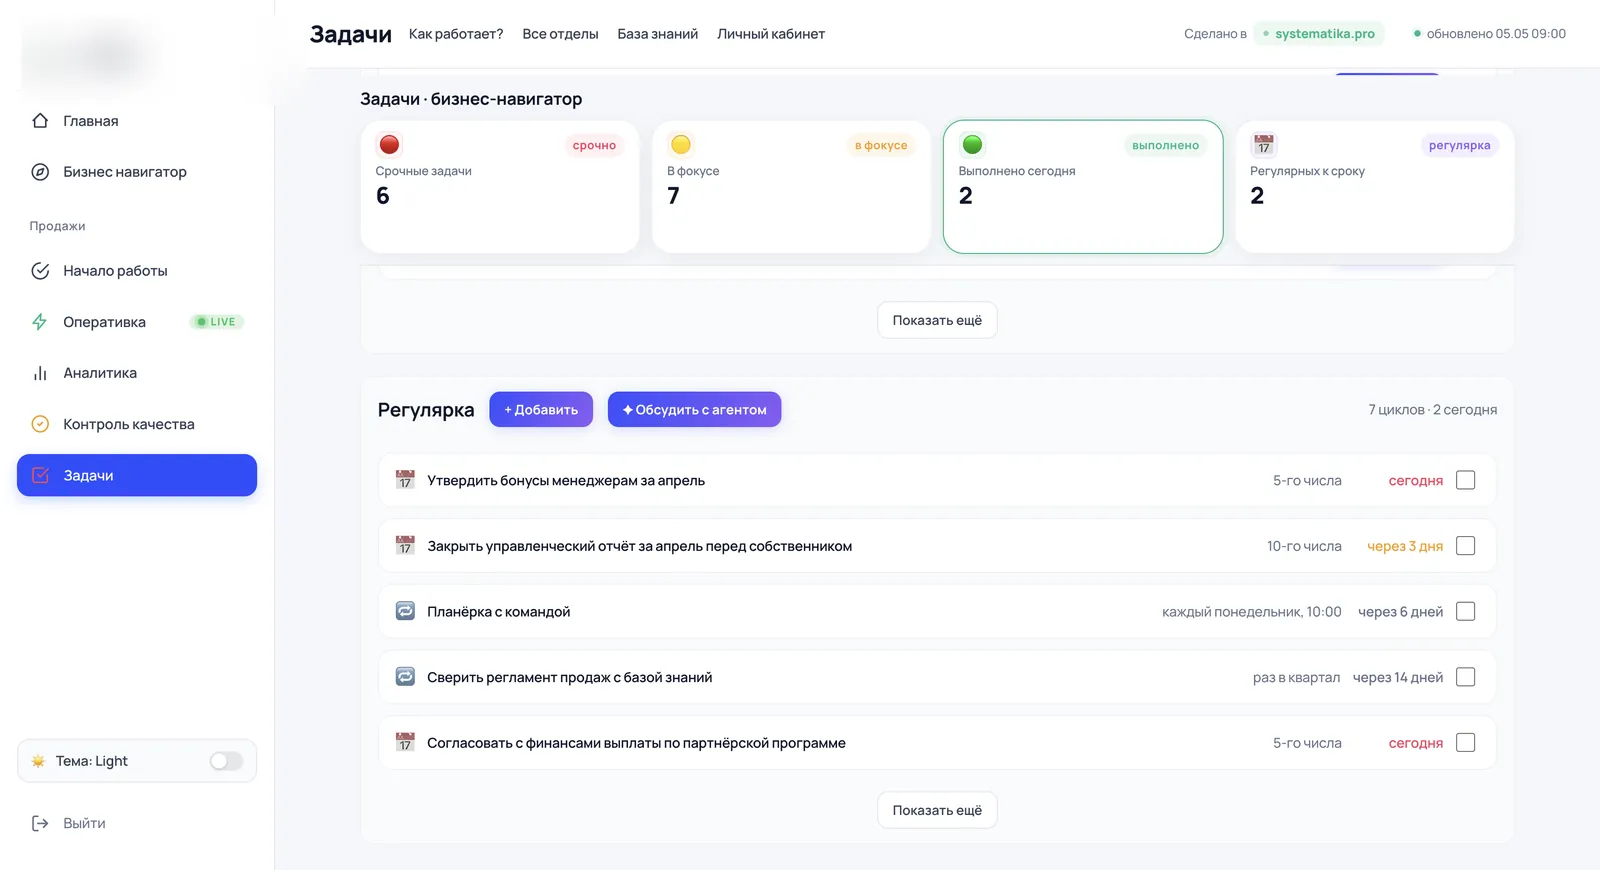Viewport: 1600px width, 870px height.
Task: Click the раз в квартал schedule text
Action: (1296, 677)
